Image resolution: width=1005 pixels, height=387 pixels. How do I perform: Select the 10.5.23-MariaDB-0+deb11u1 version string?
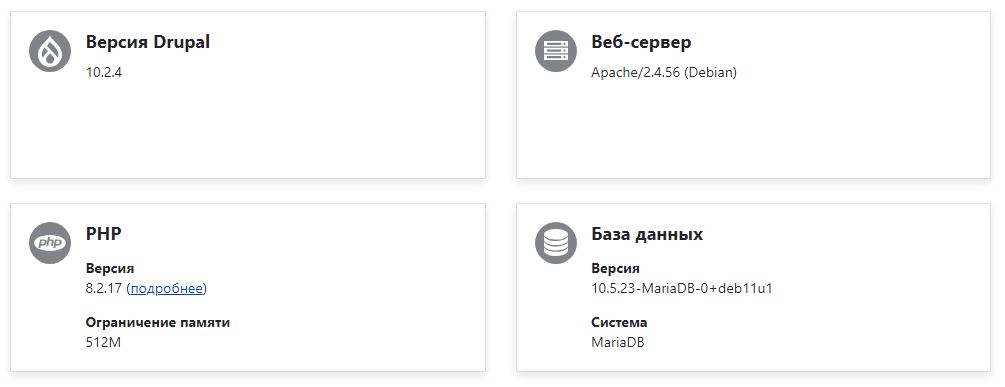pyautogui.click(x=682, y=288)
